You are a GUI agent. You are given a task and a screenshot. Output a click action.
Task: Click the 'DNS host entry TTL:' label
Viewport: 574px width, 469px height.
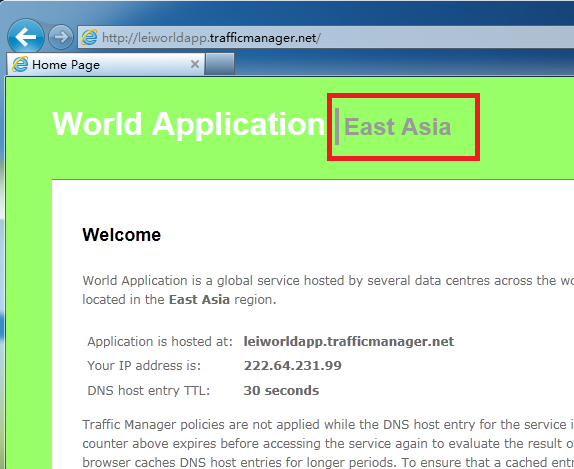(149, 391)
